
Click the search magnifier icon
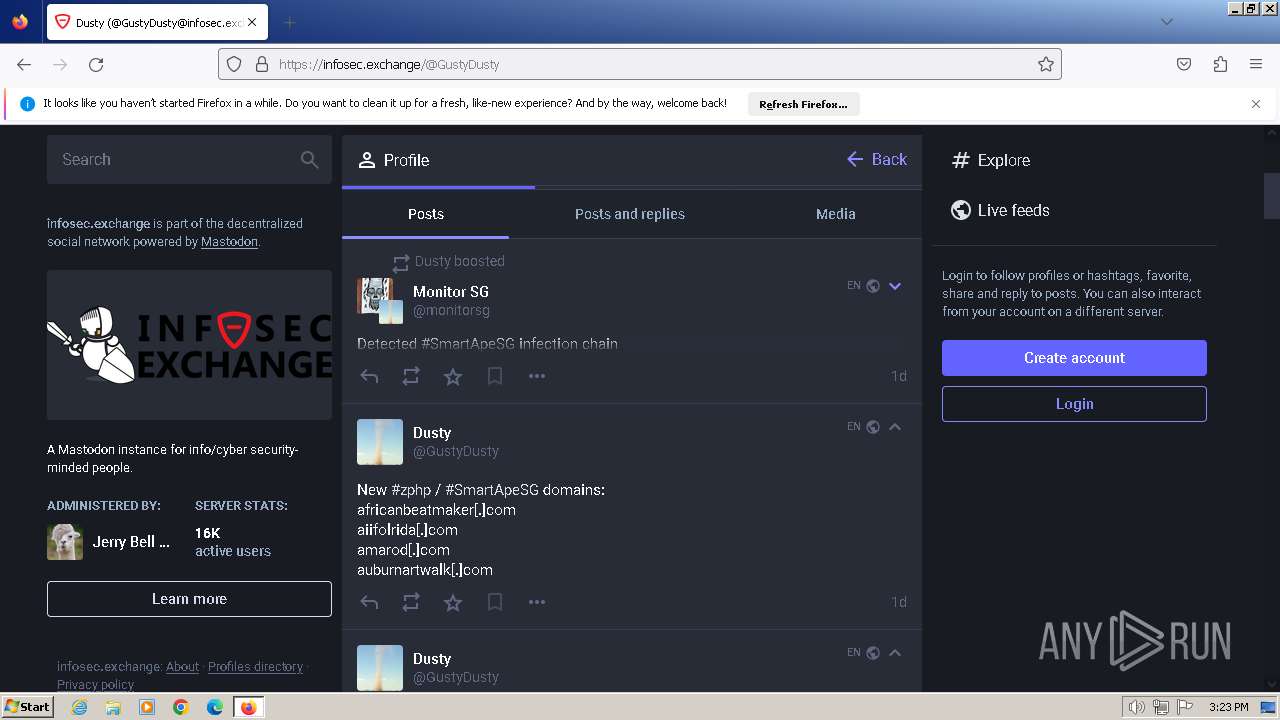310,160
